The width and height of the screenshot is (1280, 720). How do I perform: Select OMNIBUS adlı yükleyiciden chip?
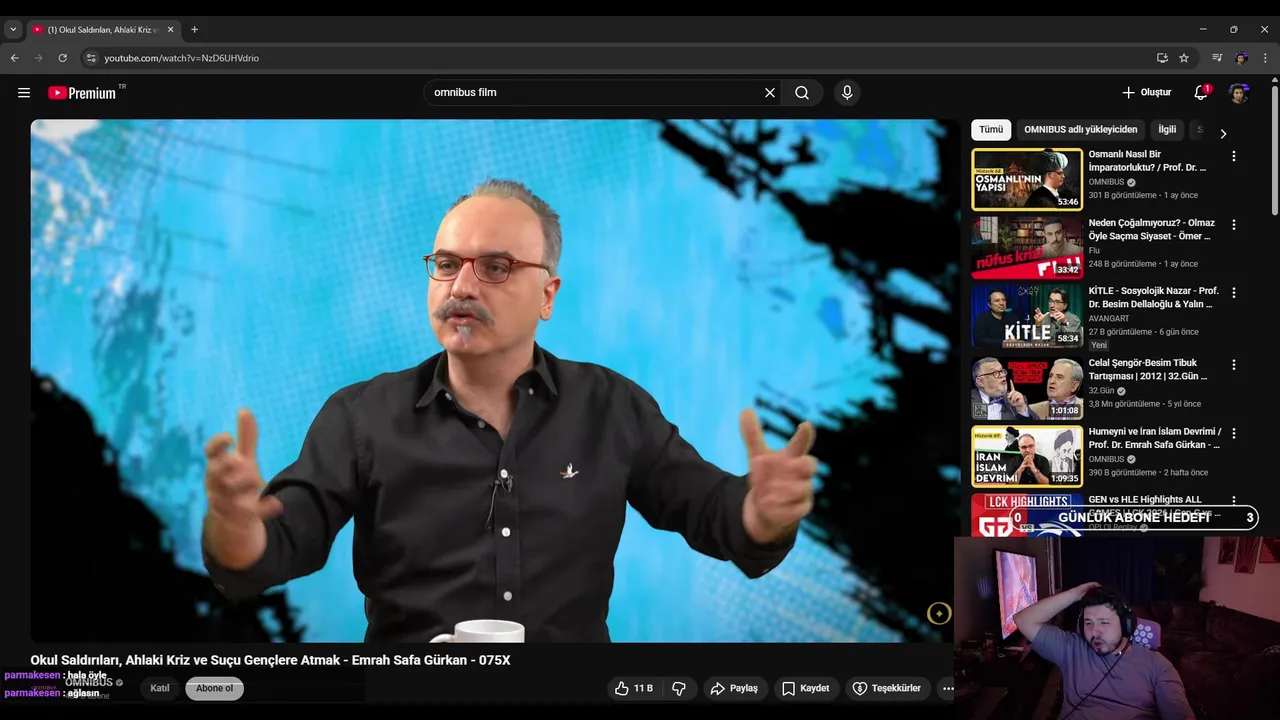click(x=1080, y=130)
